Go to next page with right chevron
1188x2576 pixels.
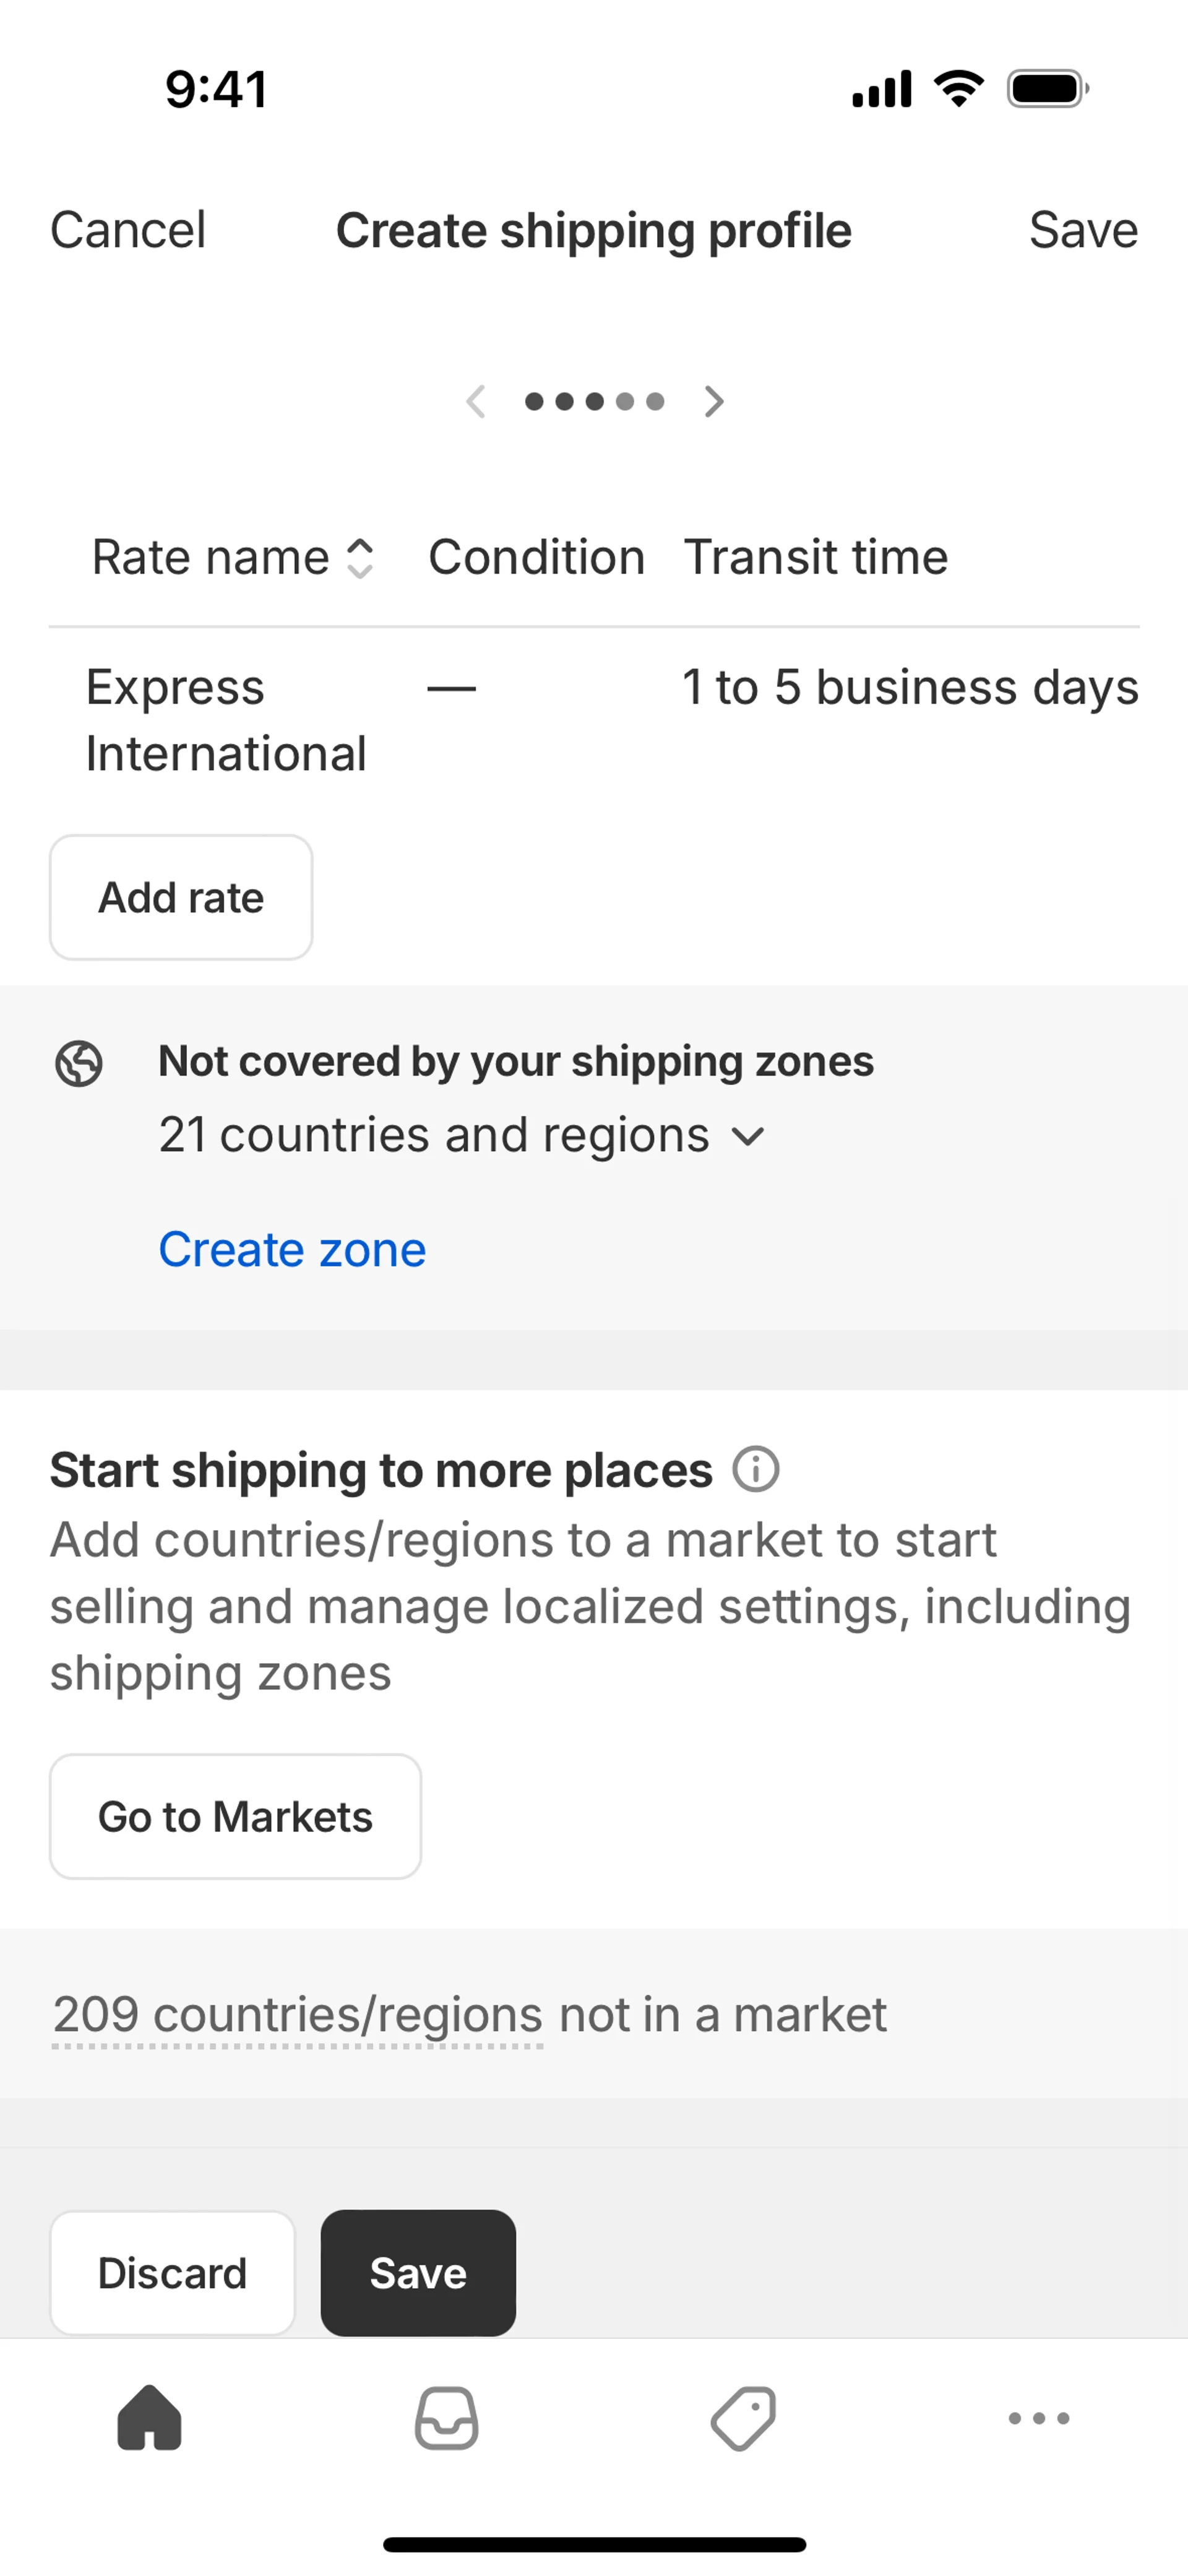pos(714,401)
